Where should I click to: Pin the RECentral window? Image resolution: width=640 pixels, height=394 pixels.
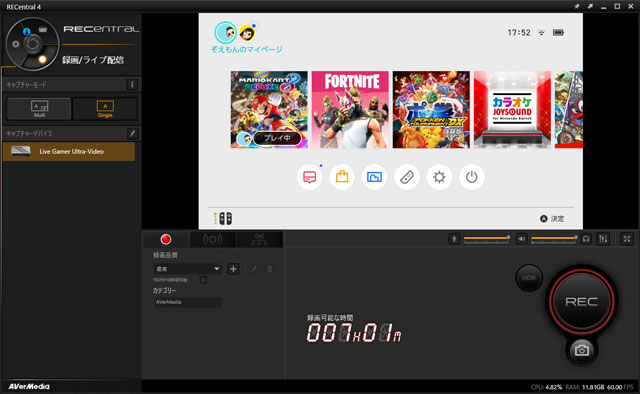577,7
